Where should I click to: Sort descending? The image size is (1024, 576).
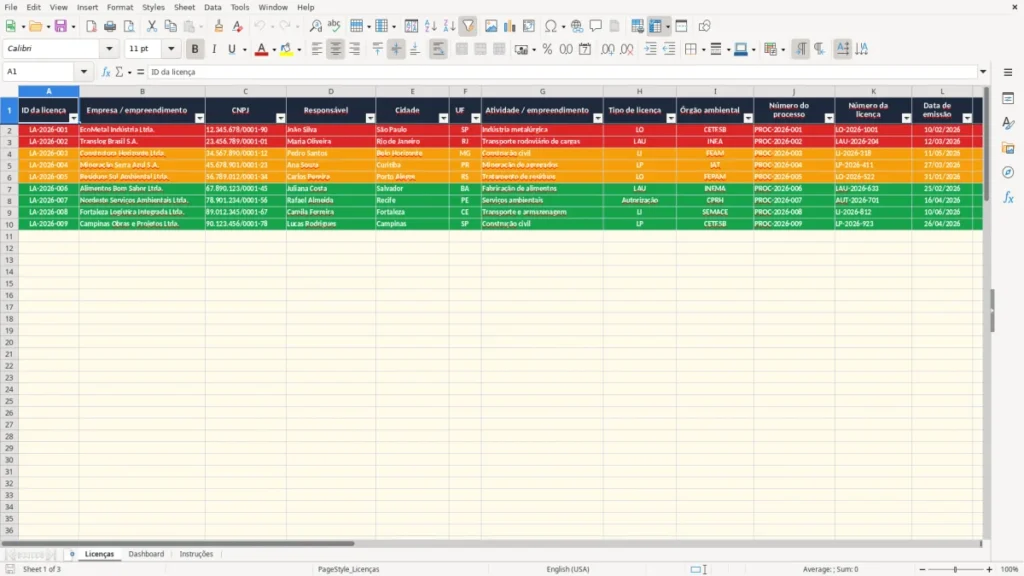point(449,26)
